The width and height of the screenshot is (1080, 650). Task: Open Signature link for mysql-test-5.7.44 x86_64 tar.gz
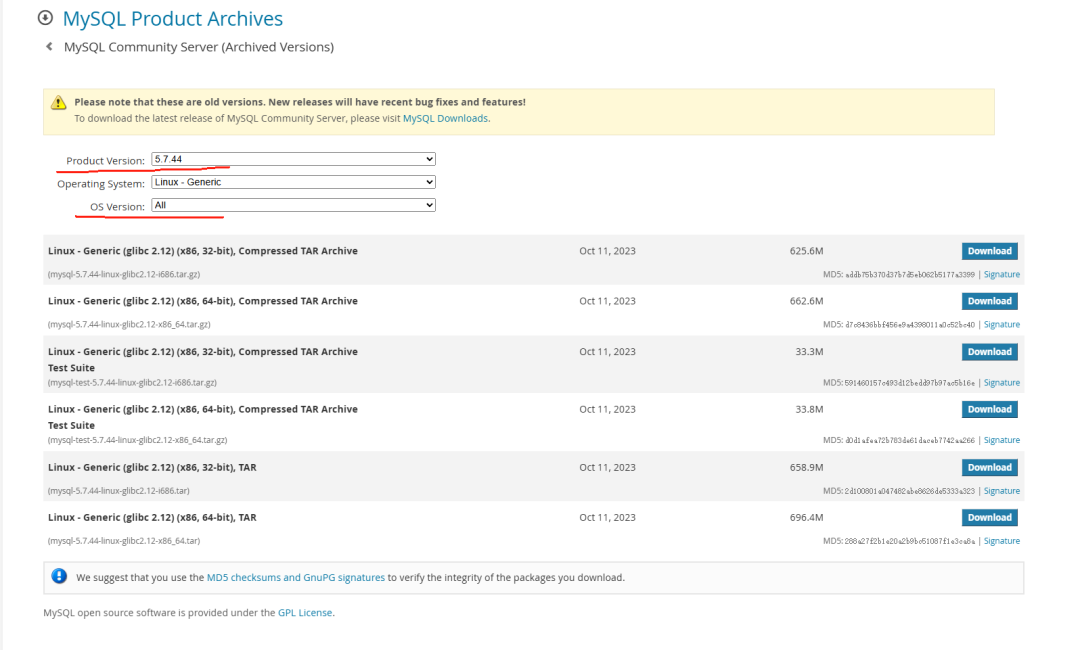[x=1001, y=440]
